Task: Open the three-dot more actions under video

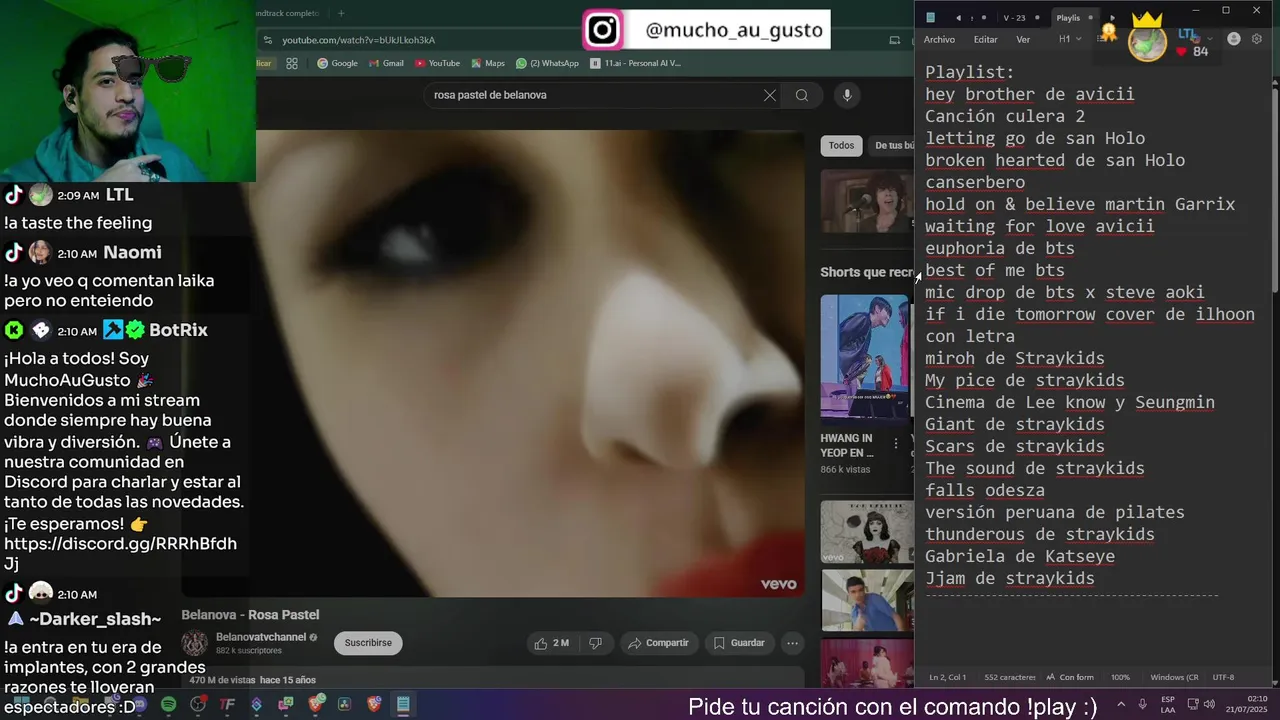Action: [x=792, y=643]
